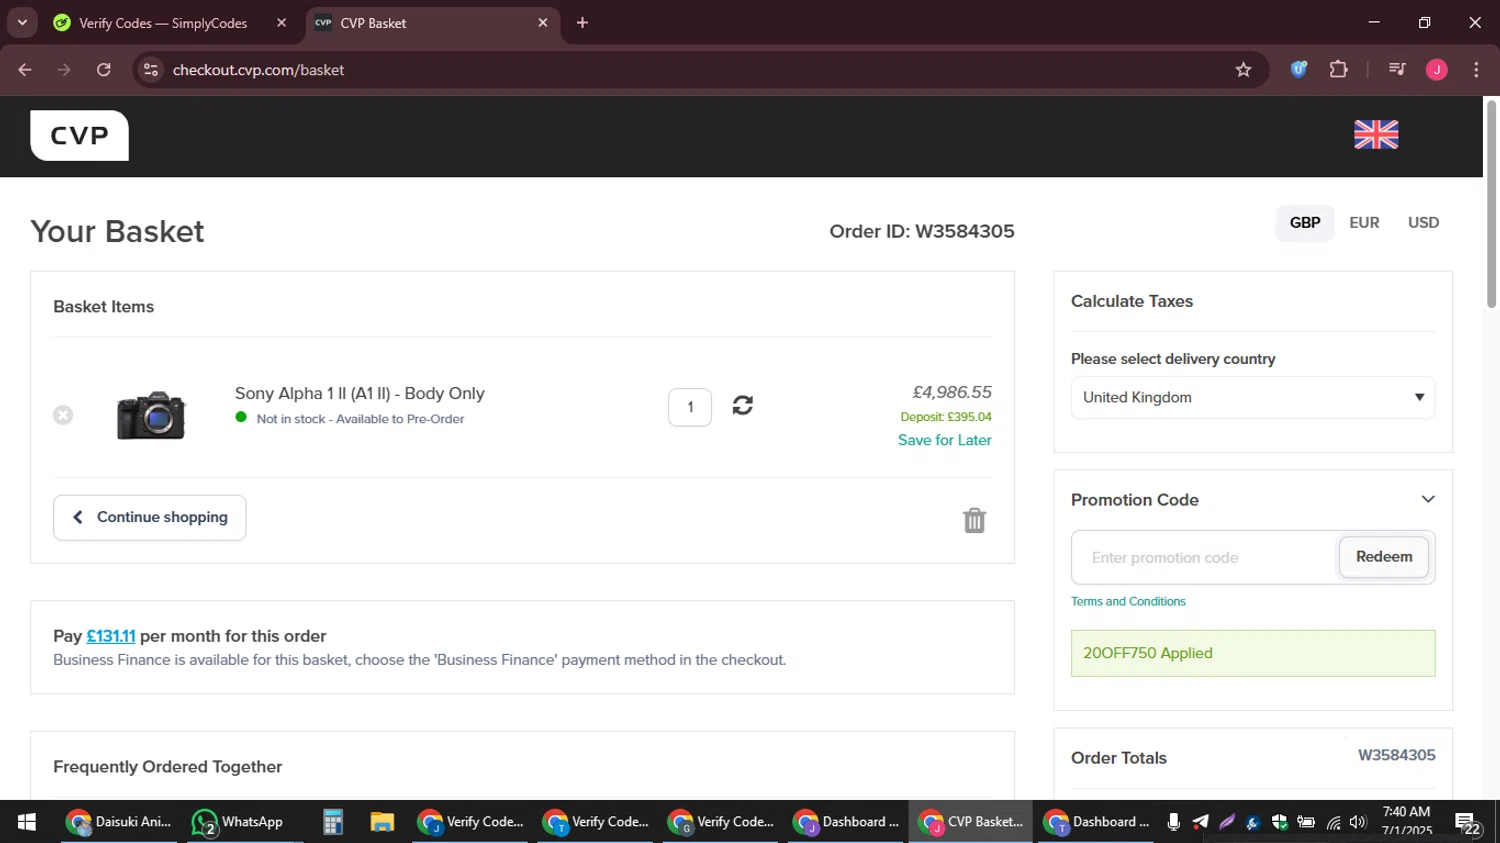Open taskbar notification center icon

[1468, 823]
